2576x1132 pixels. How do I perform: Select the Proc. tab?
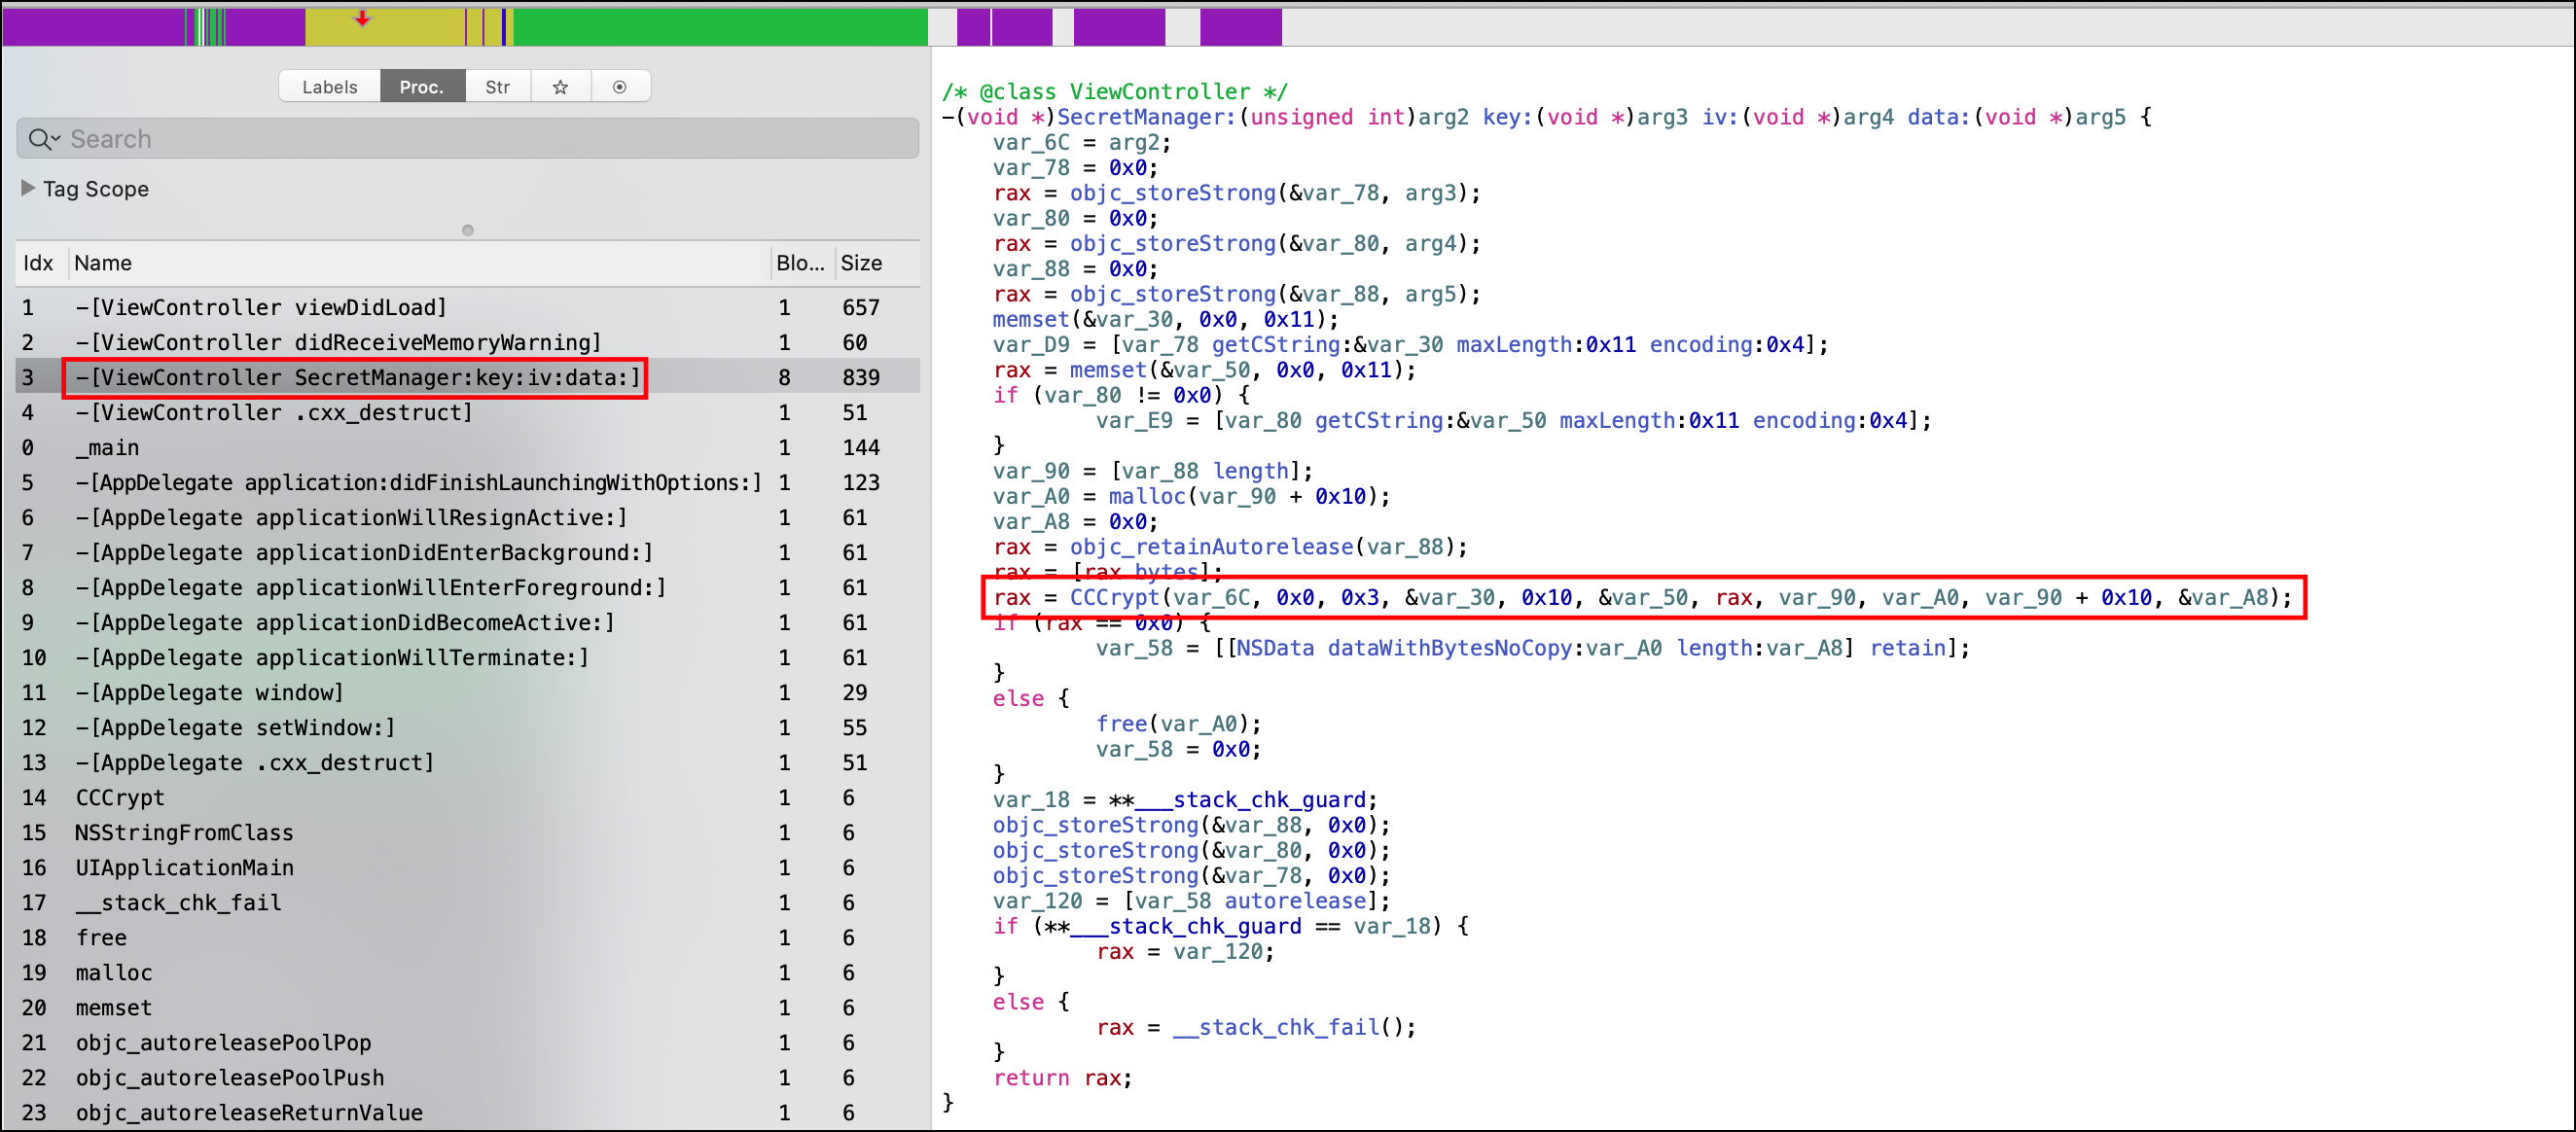(421, 87)
